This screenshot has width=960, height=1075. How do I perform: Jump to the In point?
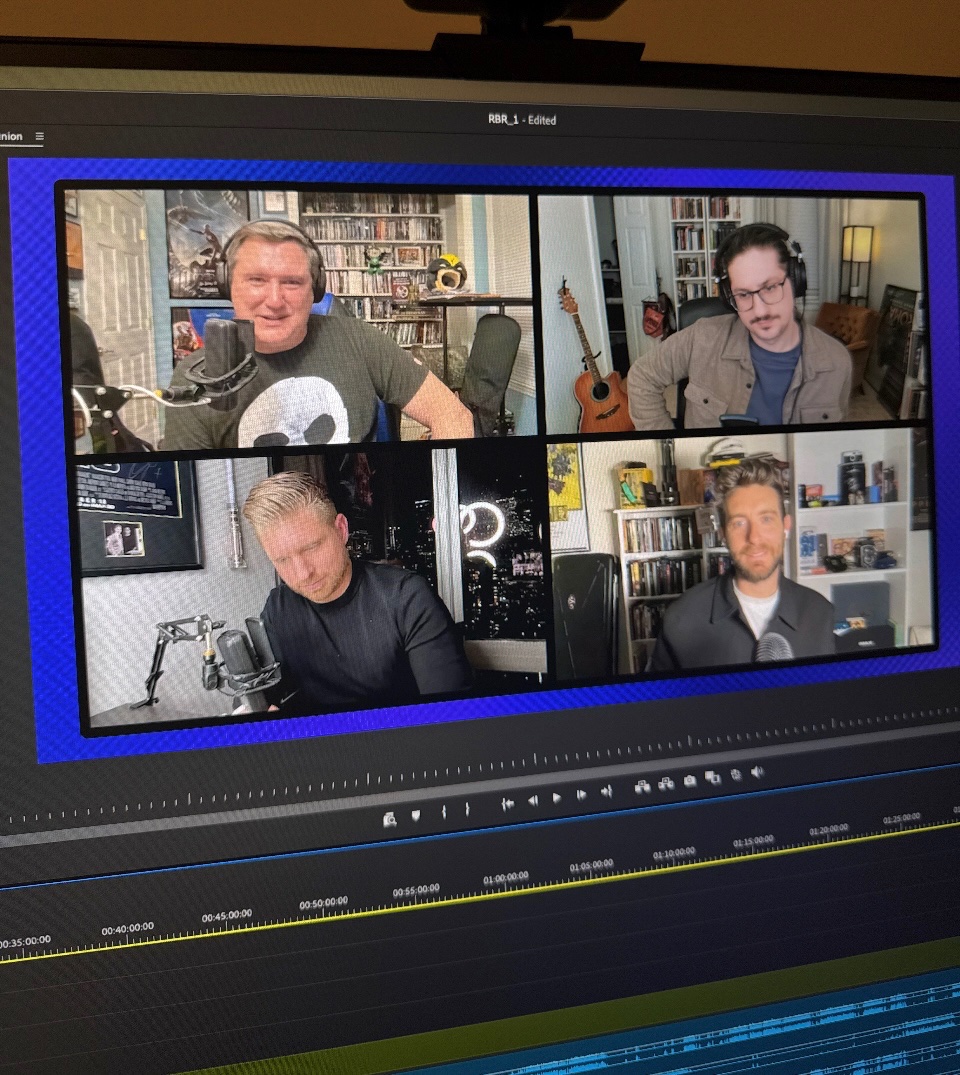point(507,804)
